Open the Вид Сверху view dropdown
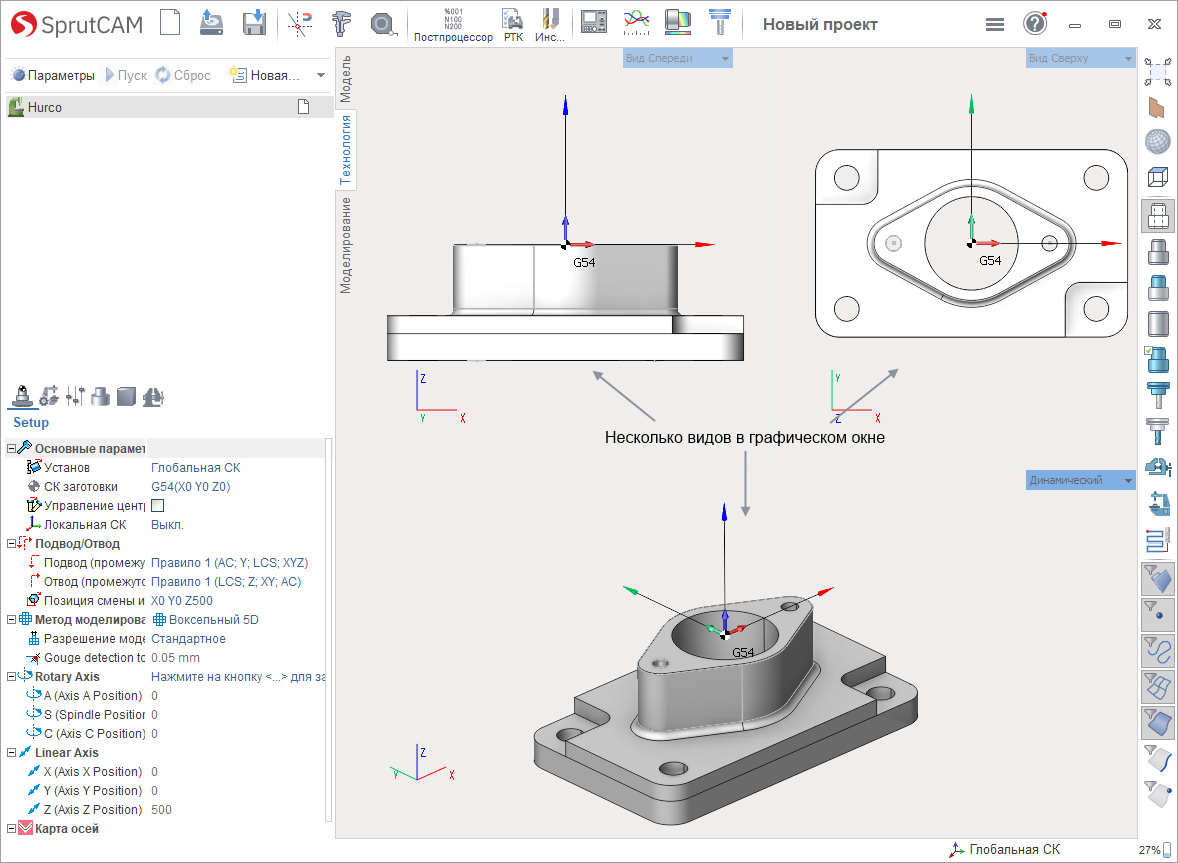Screen dimensions: 1178x863 pyautogui.click(x=1080, y=58)
